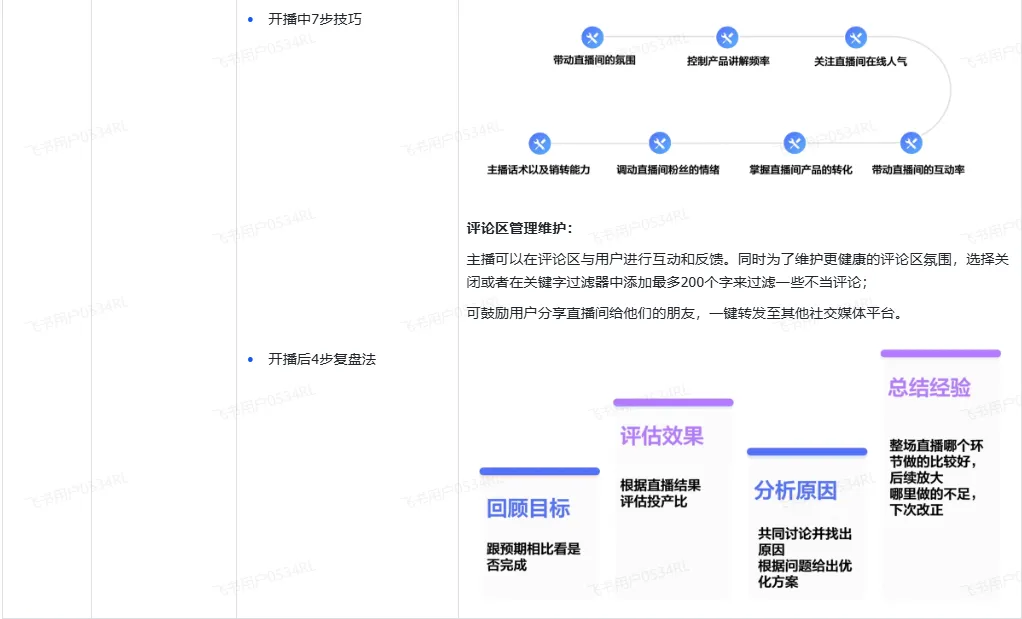Click the text 根据直播结果评估投产比

point(660,493)
